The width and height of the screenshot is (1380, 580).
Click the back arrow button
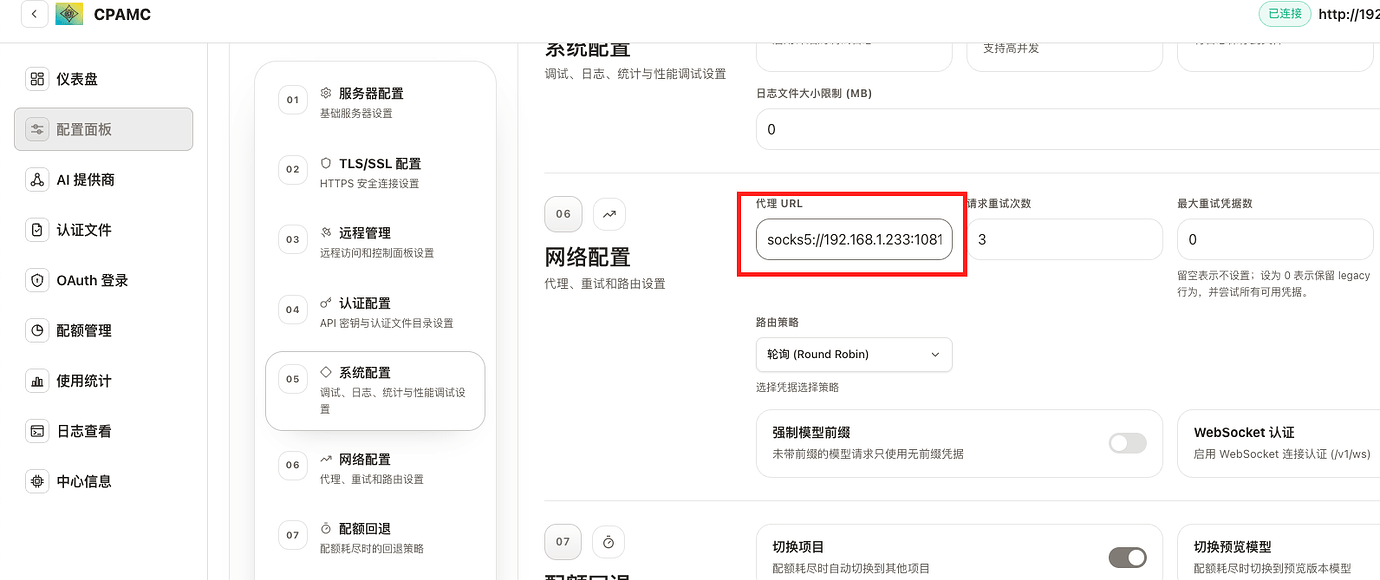34,15
